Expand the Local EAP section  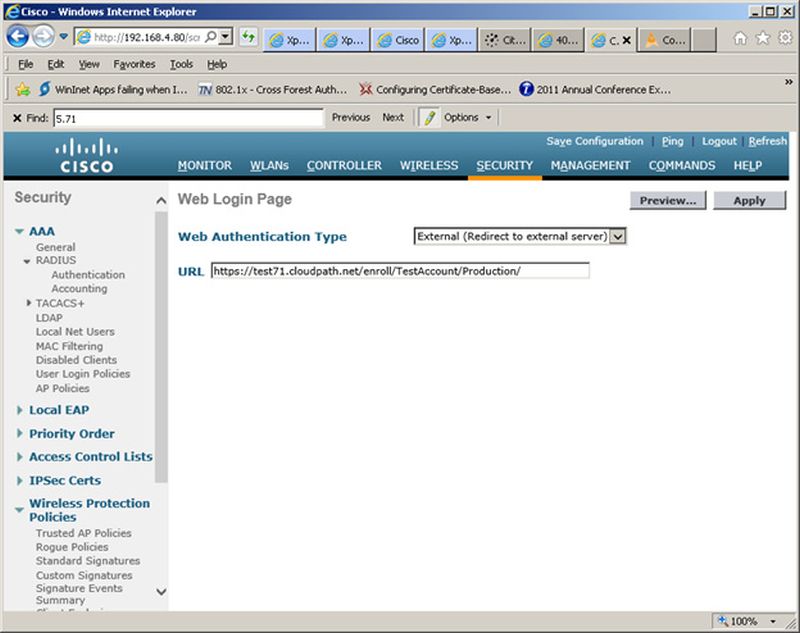coord(19,410)
